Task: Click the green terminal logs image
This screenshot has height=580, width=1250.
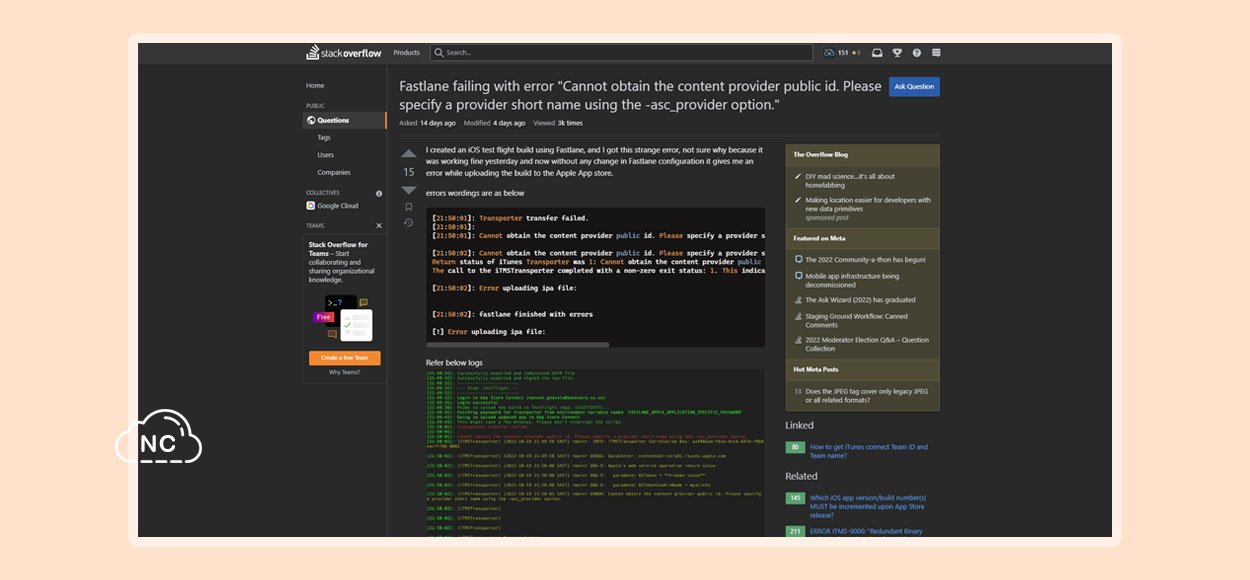Action: click(x=595, y=454)
